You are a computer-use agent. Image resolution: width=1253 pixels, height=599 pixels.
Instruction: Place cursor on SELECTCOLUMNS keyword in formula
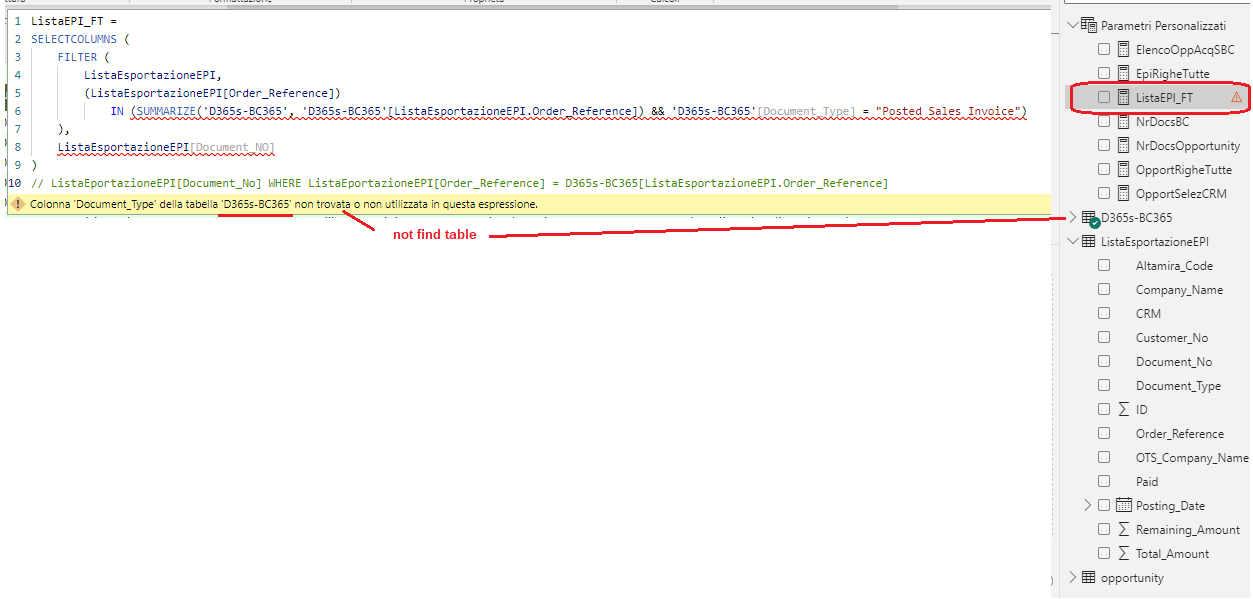74,39
